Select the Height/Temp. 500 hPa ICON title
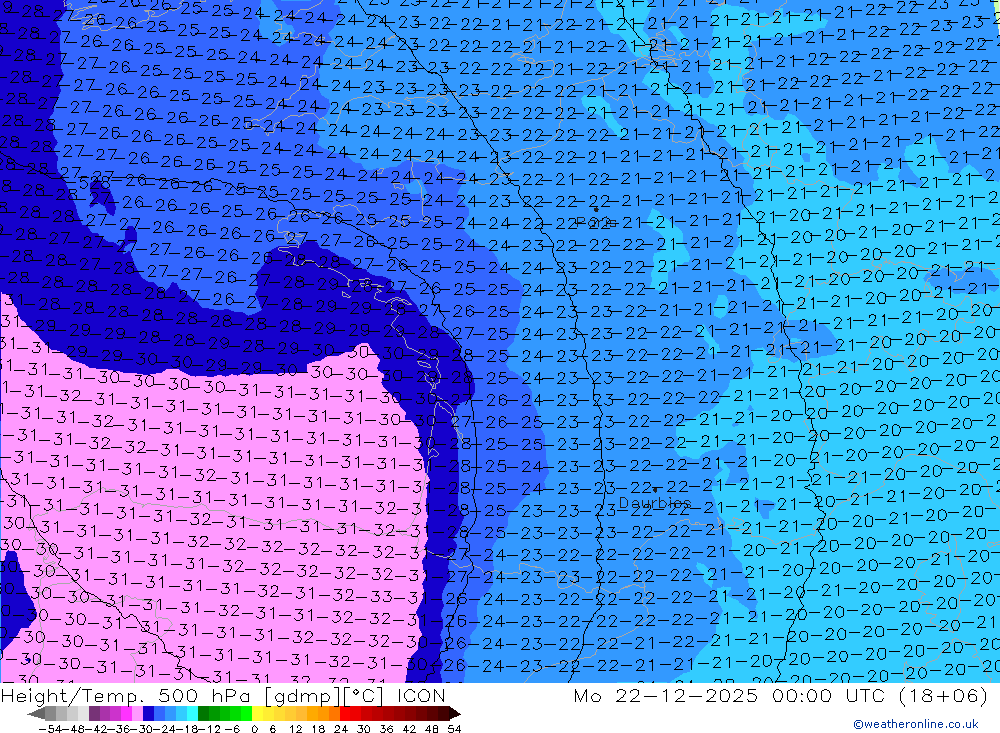The width and height of the screenshot is (1000, 733). (x=223, y=695)
